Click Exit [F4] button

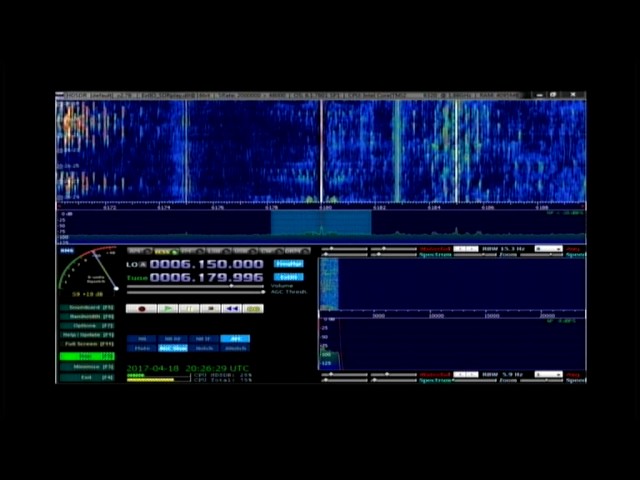tap(87, 378)
